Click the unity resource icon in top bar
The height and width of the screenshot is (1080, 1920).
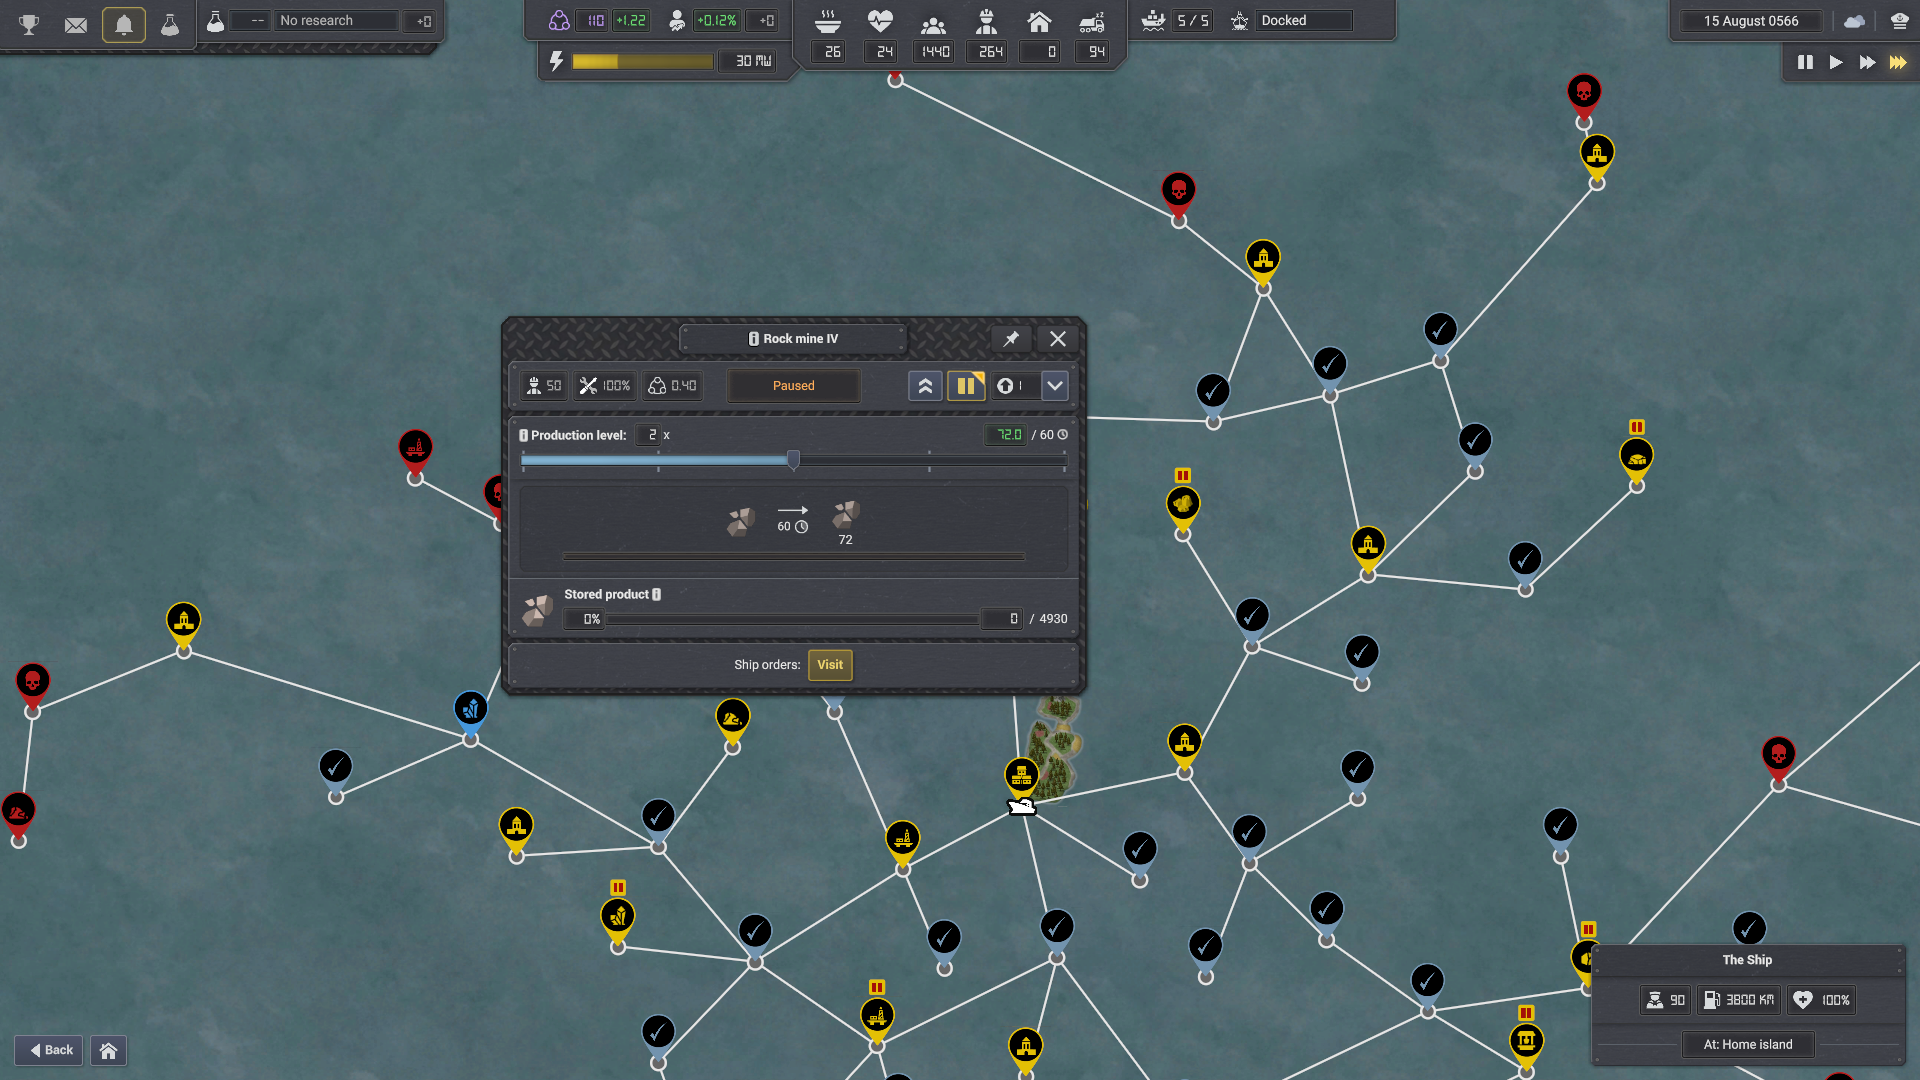(559, 20)
